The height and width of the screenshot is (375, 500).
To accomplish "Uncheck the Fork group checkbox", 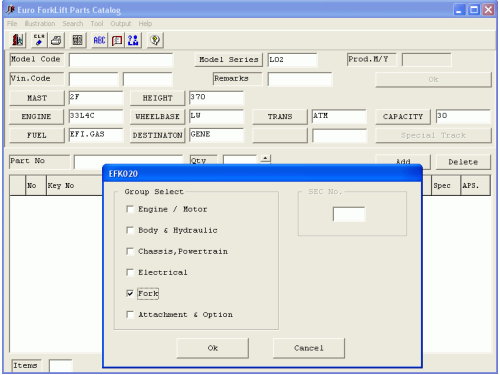I will tap(130, 293).
